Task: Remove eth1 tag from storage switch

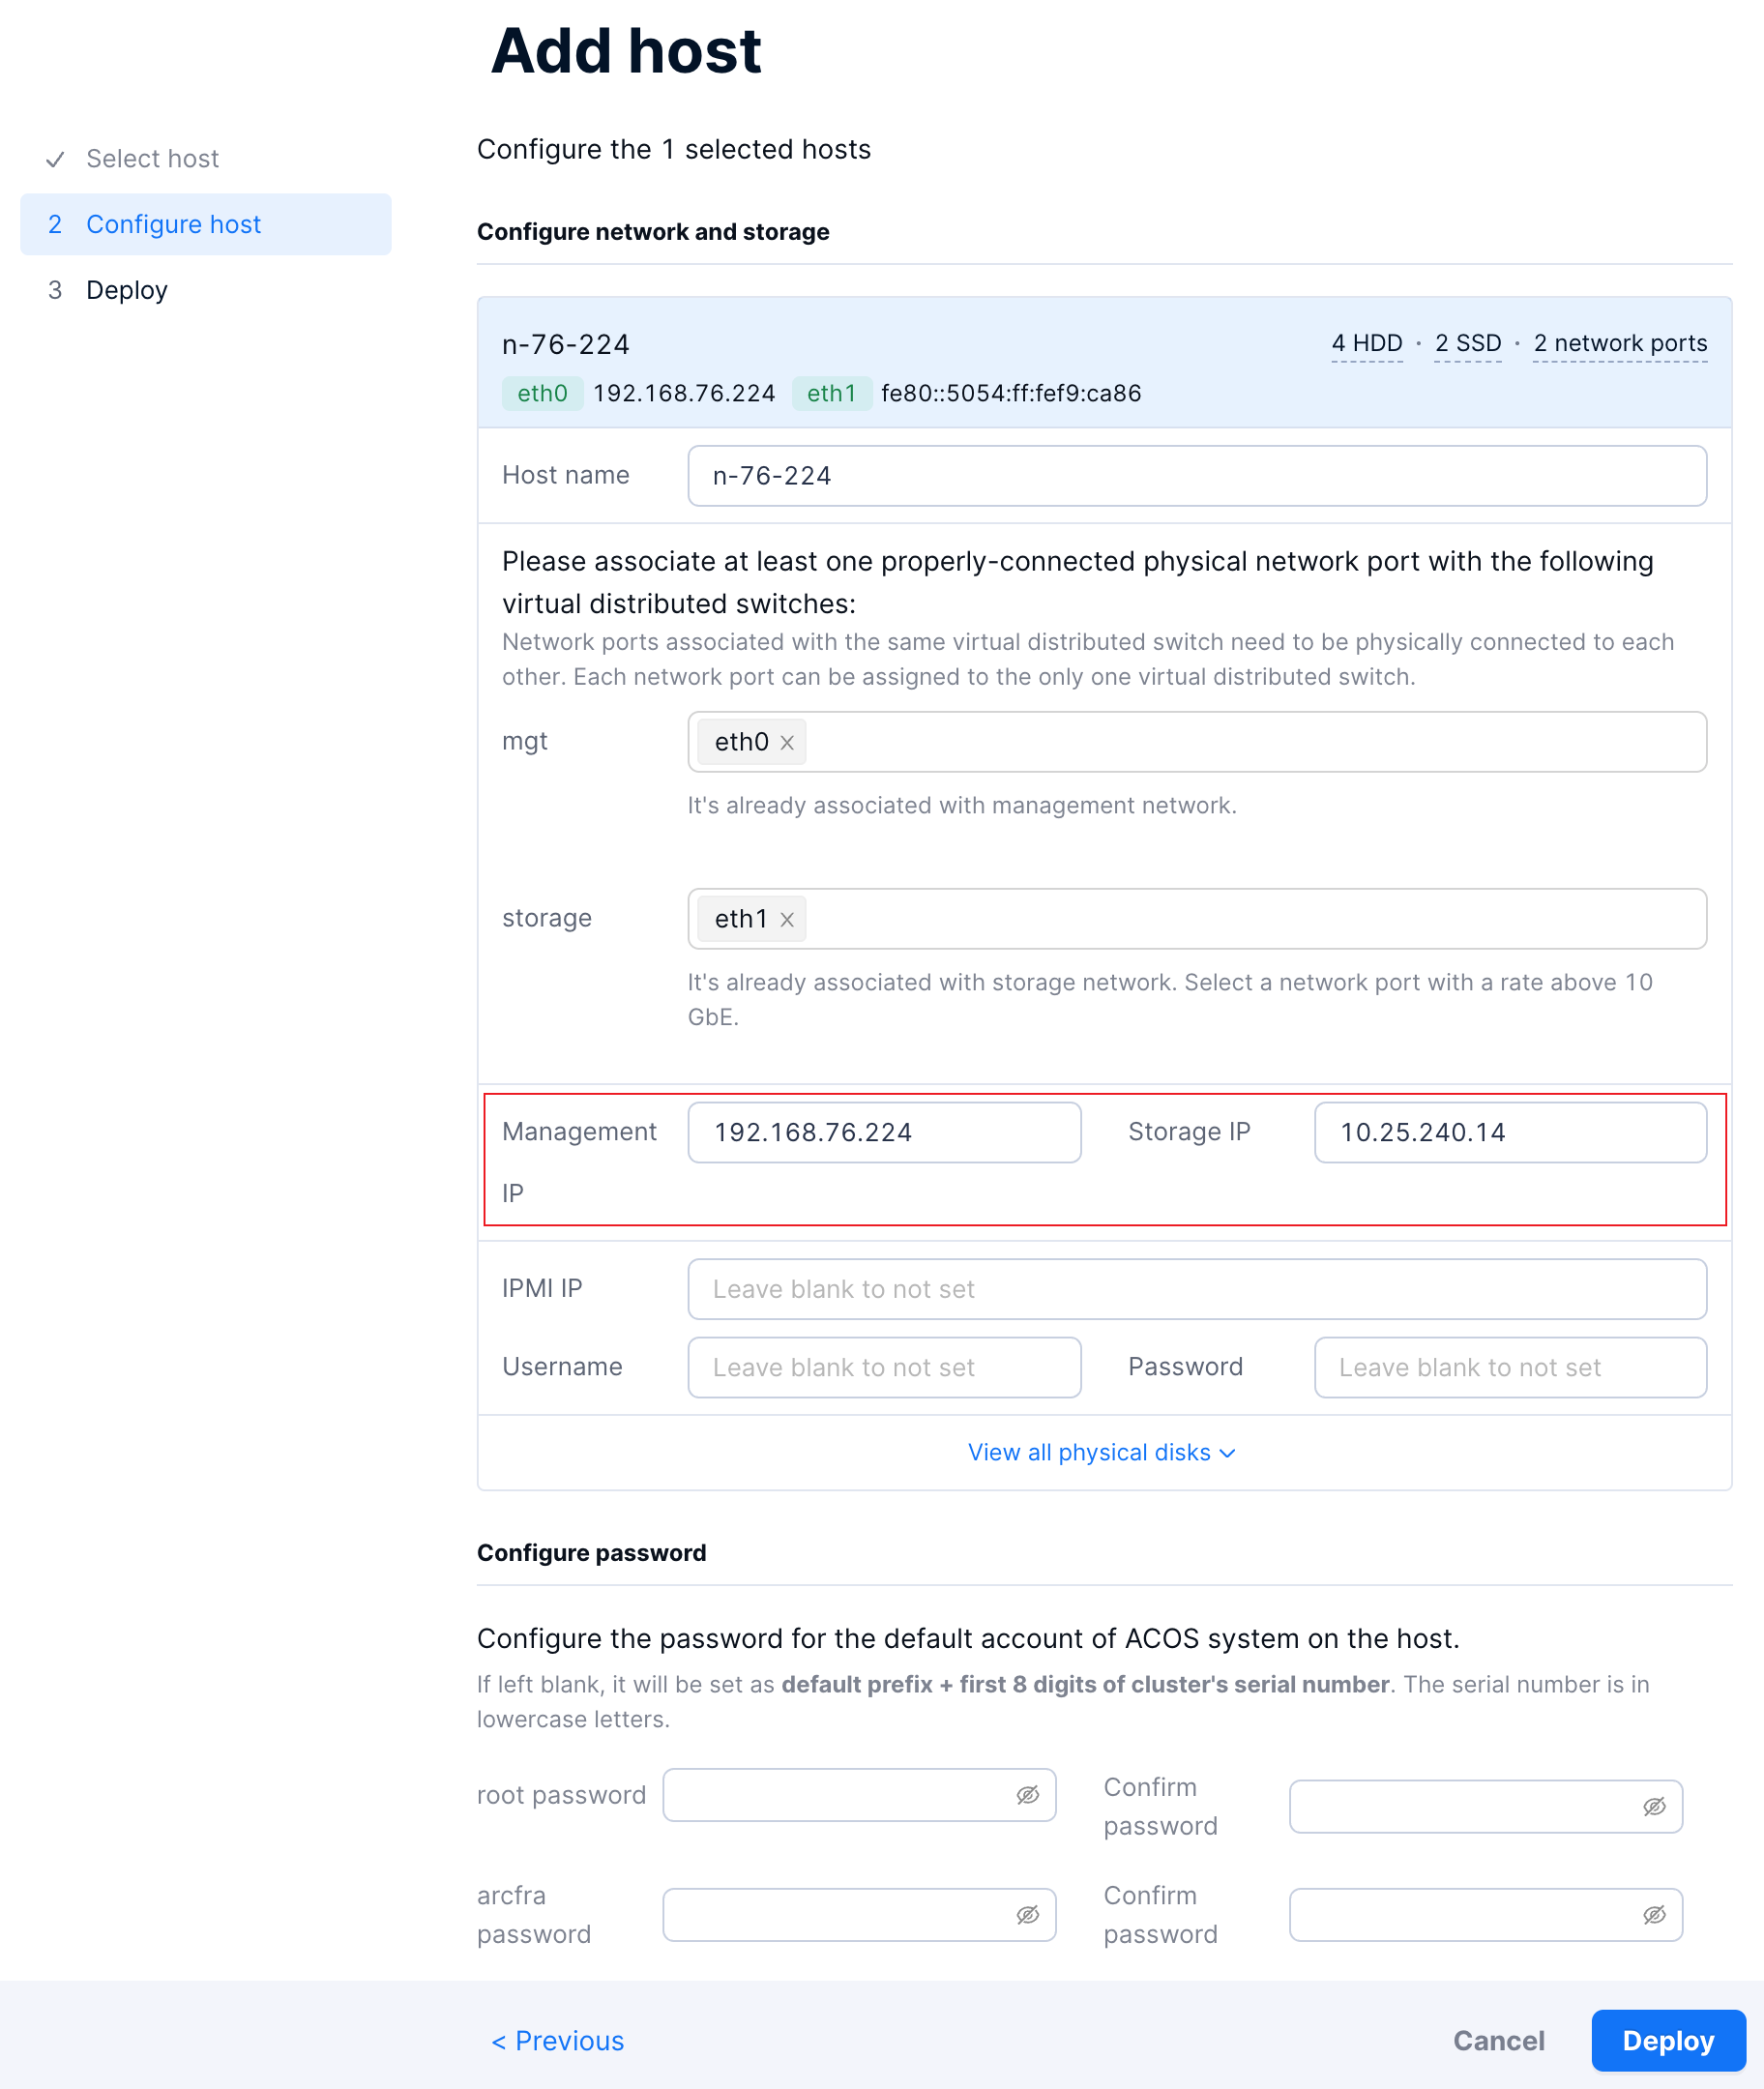Action: click(x=787, y=920)
